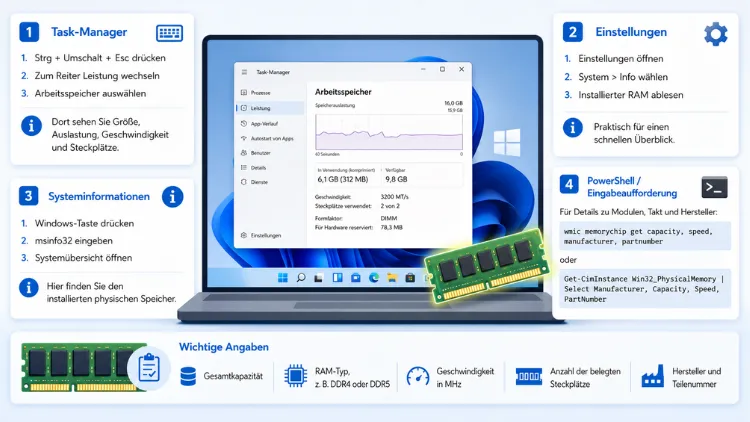
Task: Click the 'DIMM' Formfaktor value
Action: tap(388, 218)
